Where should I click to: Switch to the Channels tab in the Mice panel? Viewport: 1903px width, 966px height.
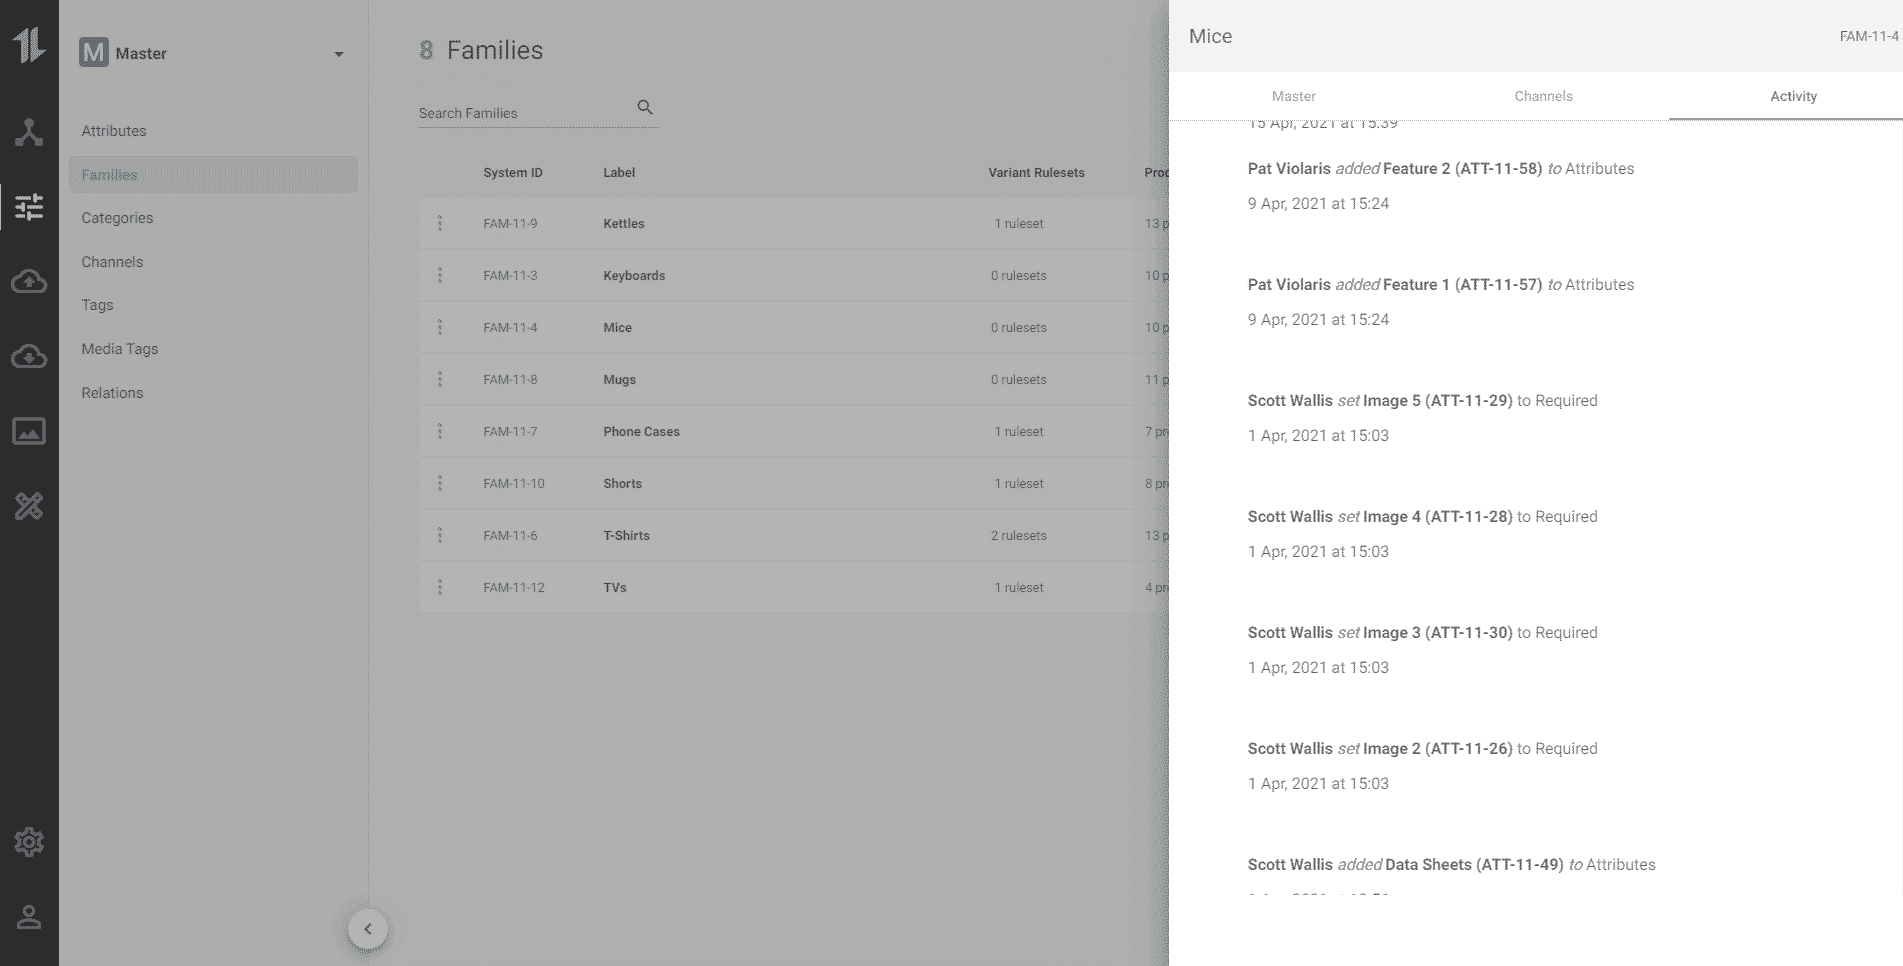tap(1543, 96)
